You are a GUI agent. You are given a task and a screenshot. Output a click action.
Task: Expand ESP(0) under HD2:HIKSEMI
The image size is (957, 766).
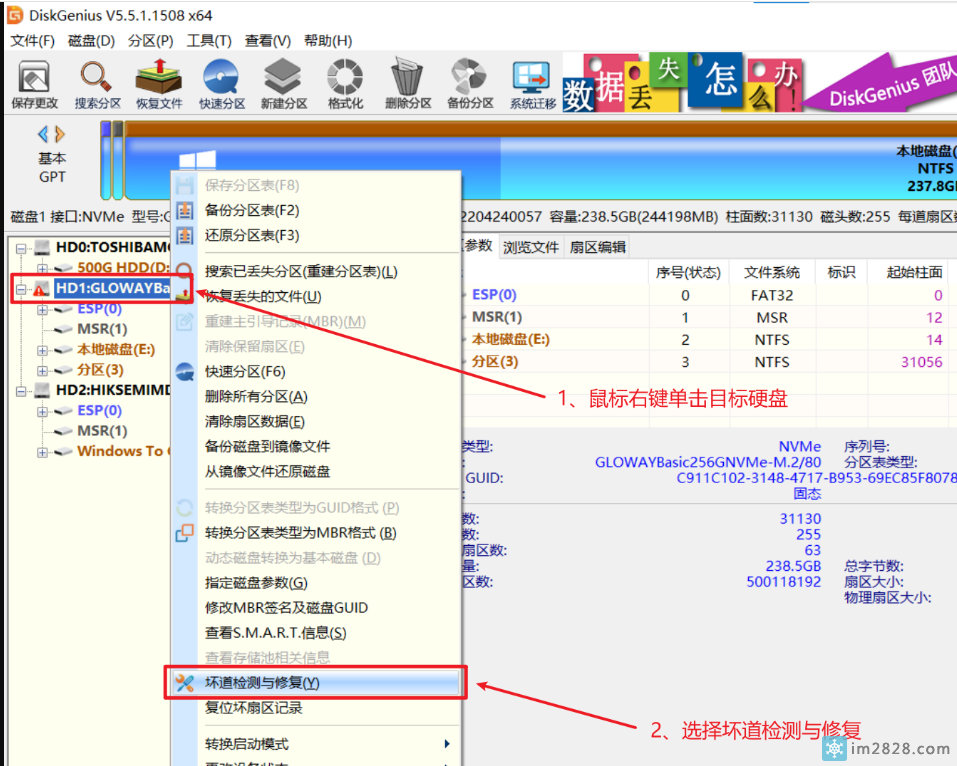coord(42,411)
